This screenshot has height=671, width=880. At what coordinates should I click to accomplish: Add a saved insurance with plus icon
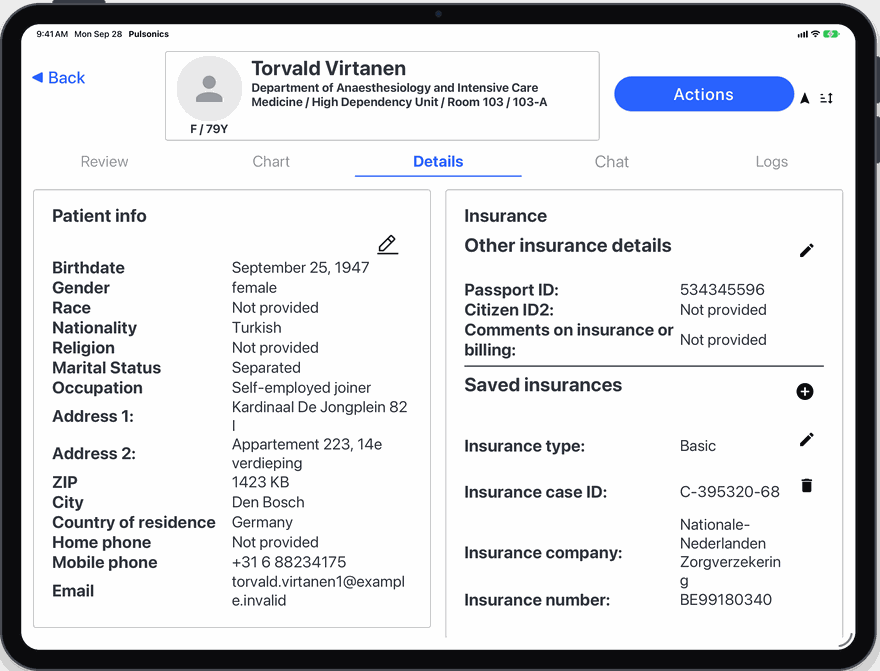pyautogui.click(x=805, y=391)
